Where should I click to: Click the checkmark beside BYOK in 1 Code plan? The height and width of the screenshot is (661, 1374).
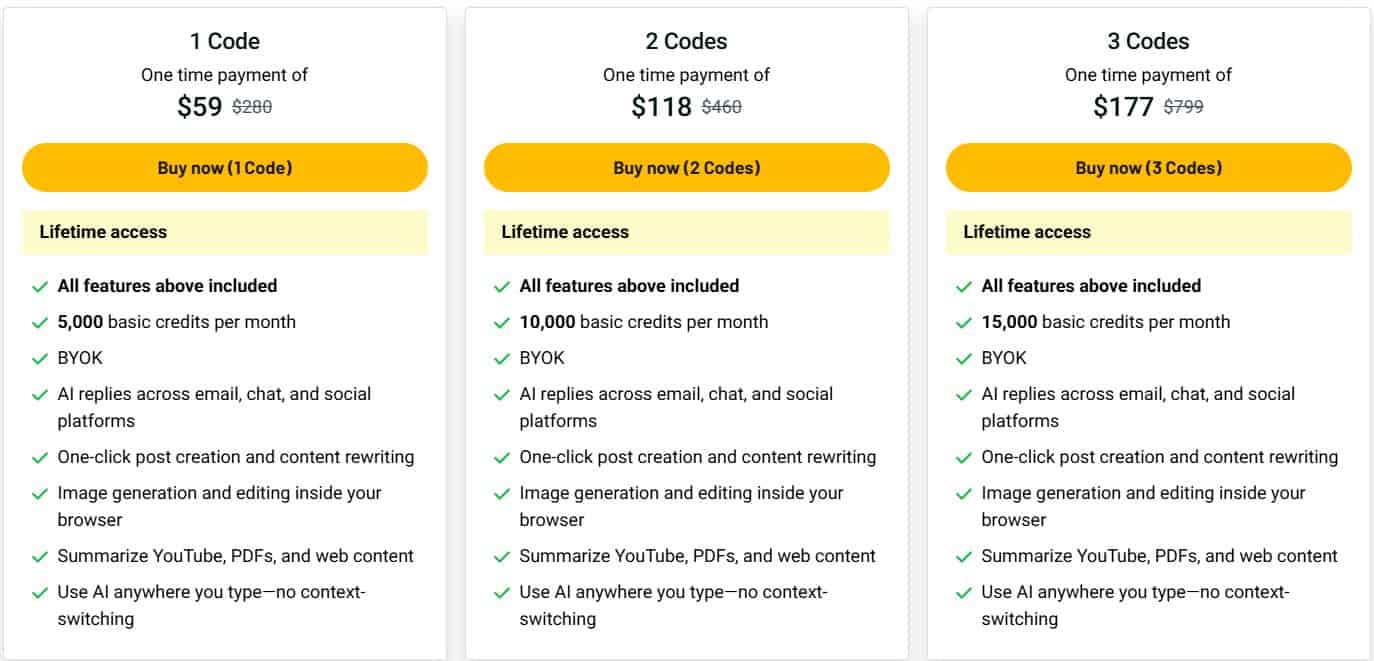(x=41, y=358)
